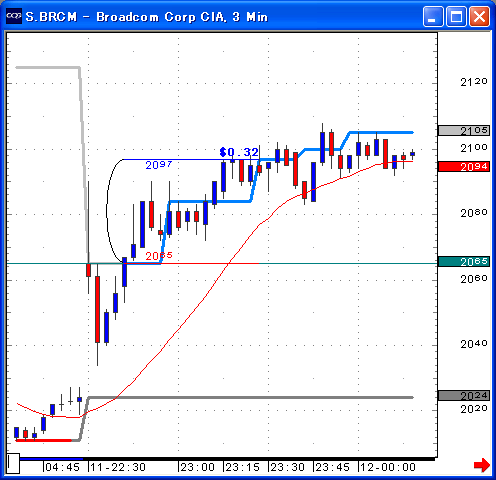496x480 pixels.
Task: Click the small white box at bottom-left corner
Action: tap(13, 463)
